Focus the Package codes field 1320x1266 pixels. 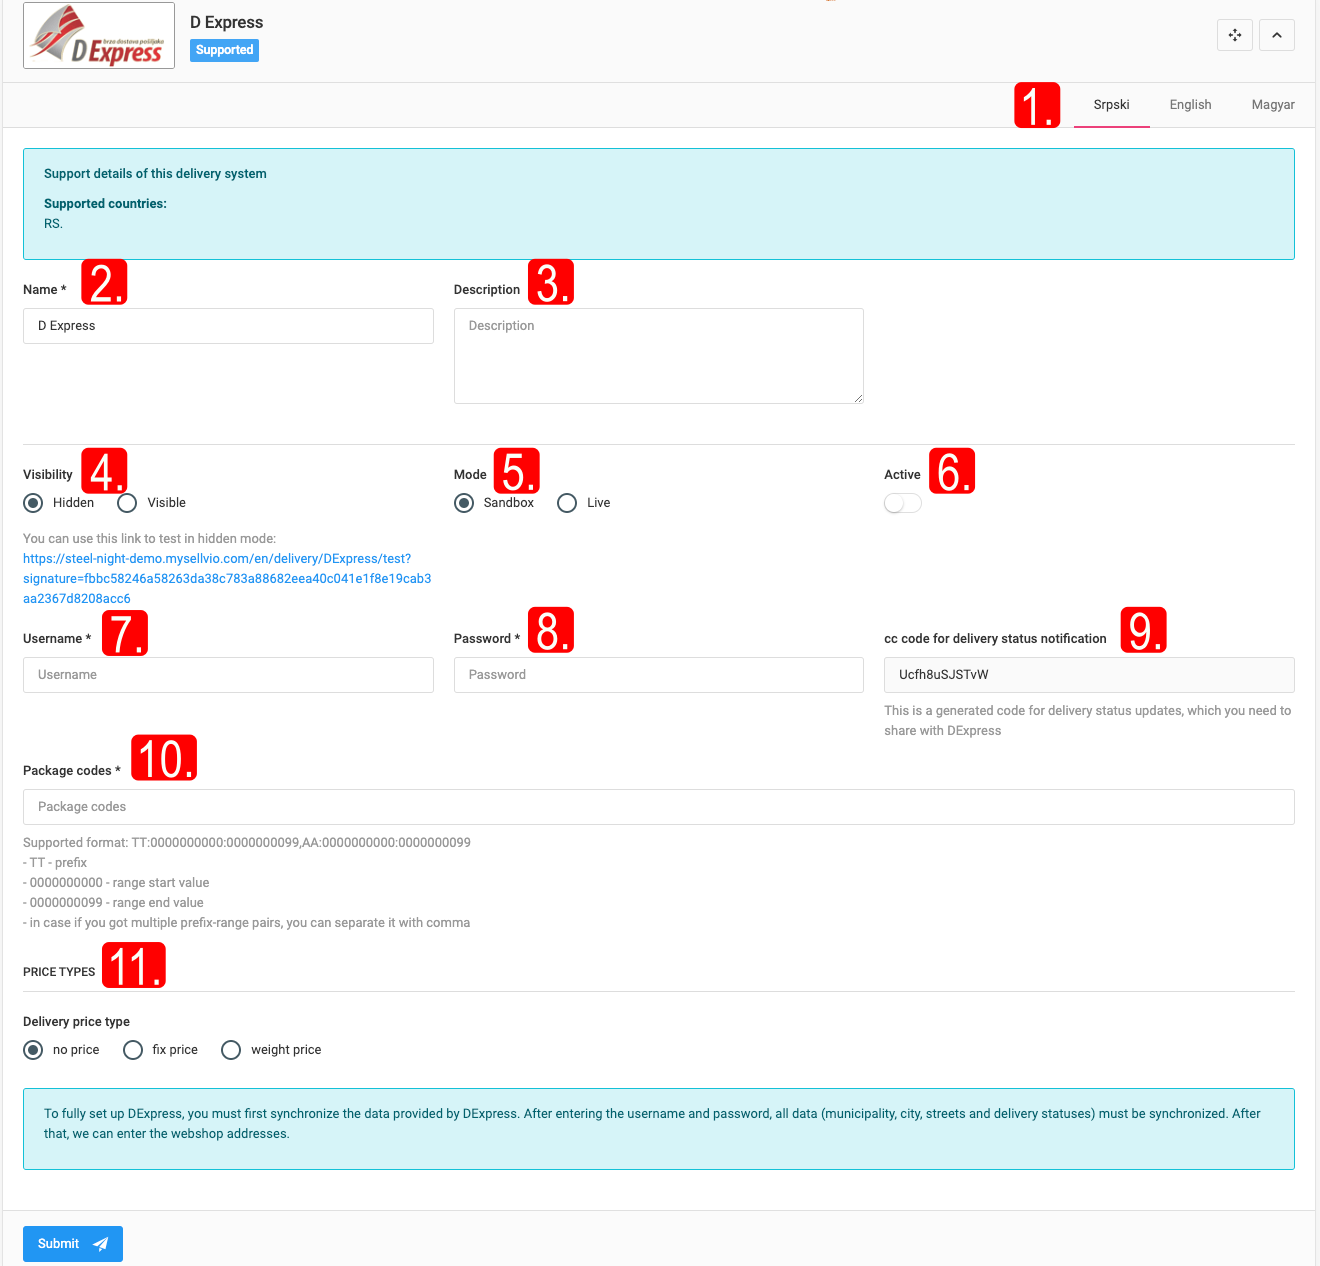(658, 807)
